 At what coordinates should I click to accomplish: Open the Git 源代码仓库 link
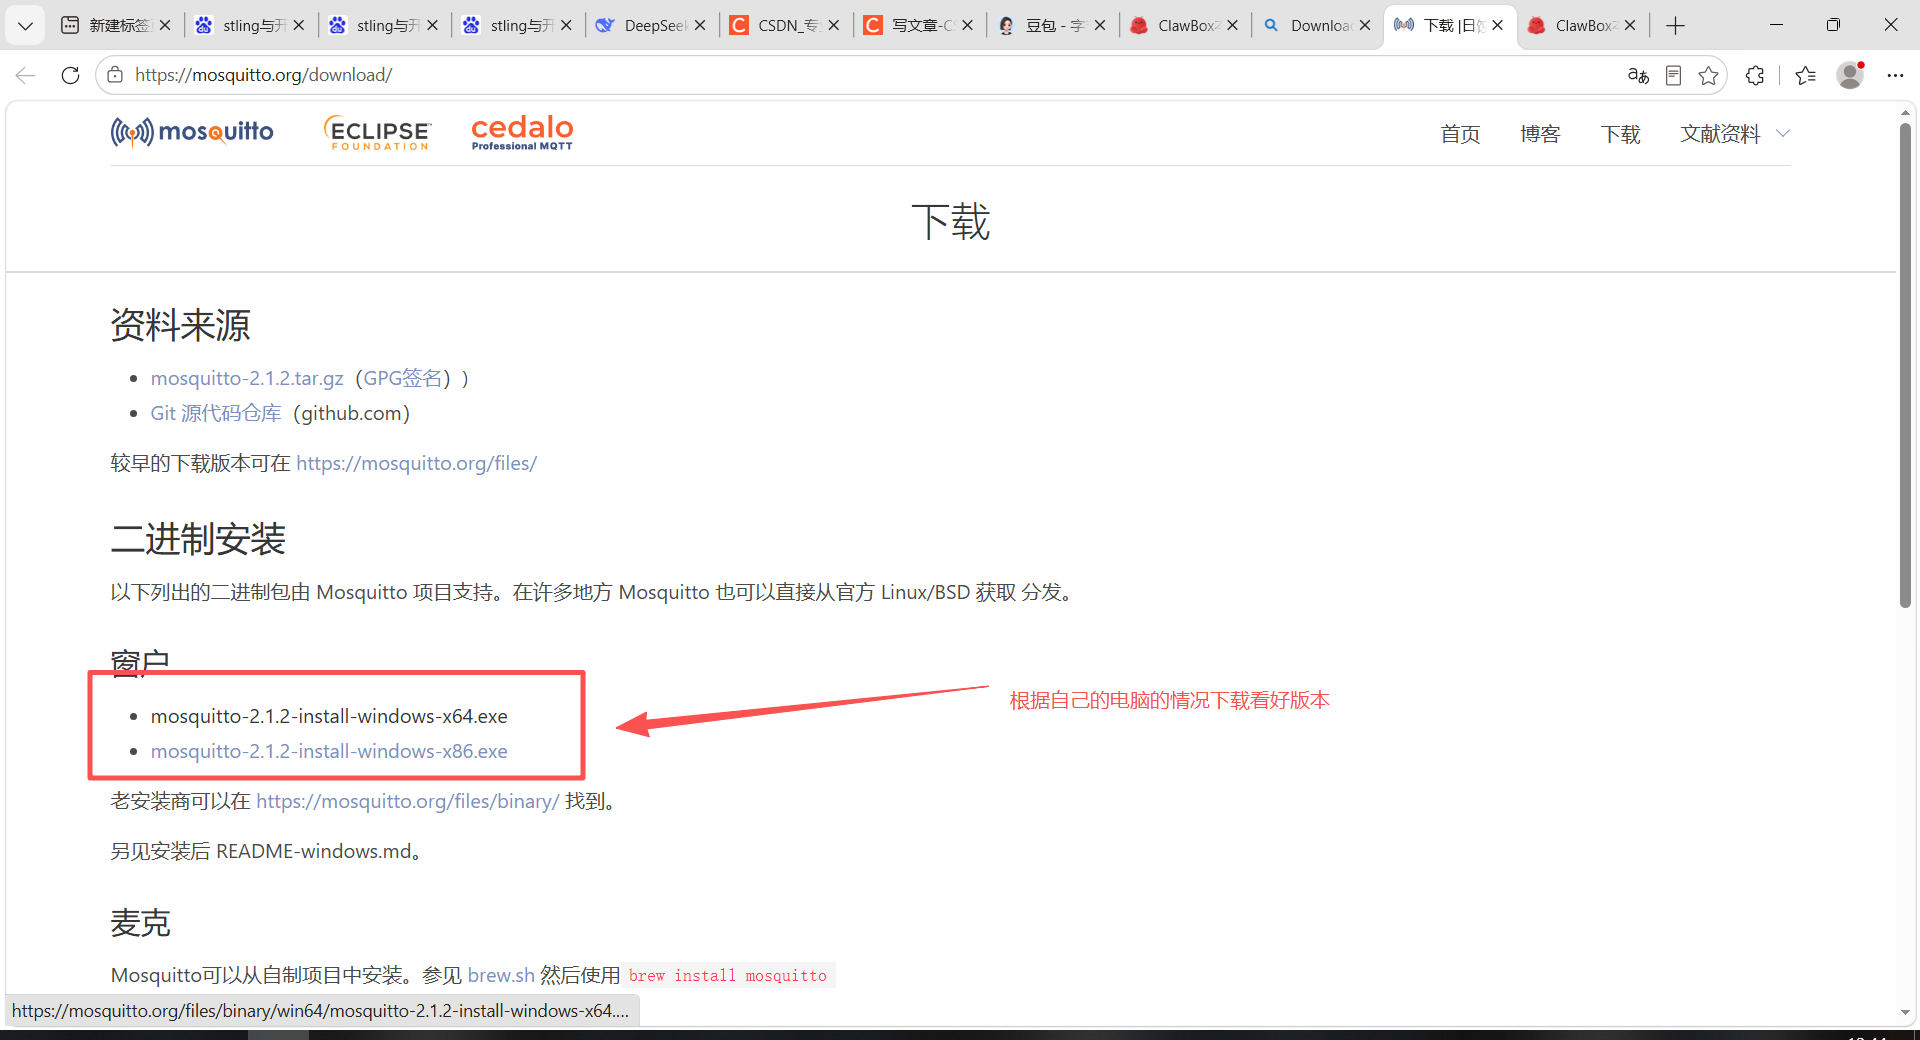pyautogui.click(x=216, y=413)
